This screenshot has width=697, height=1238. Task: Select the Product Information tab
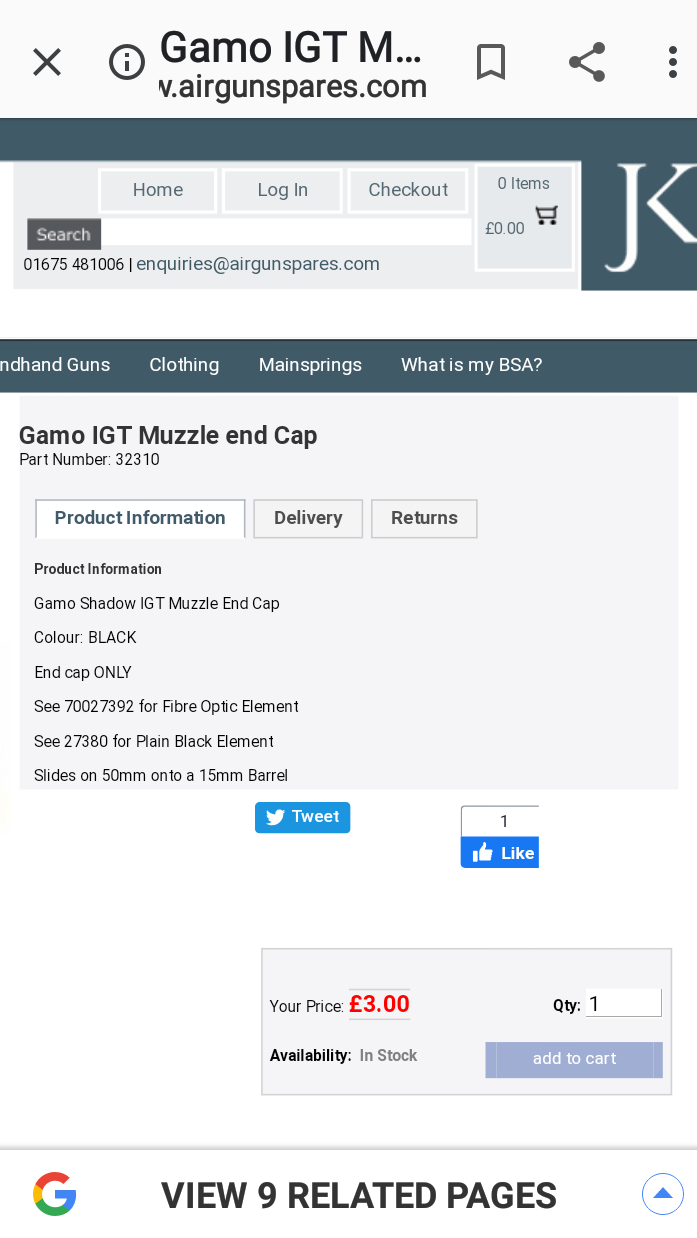[x=140, y=518]
